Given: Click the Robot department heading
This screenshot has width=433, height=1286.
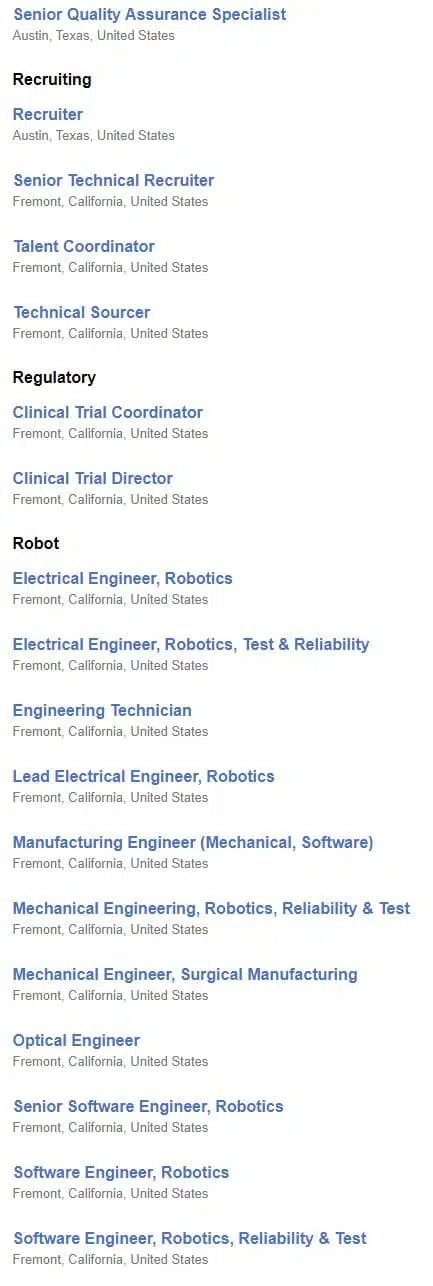Looking at the screenshot, I should [36, 544].
